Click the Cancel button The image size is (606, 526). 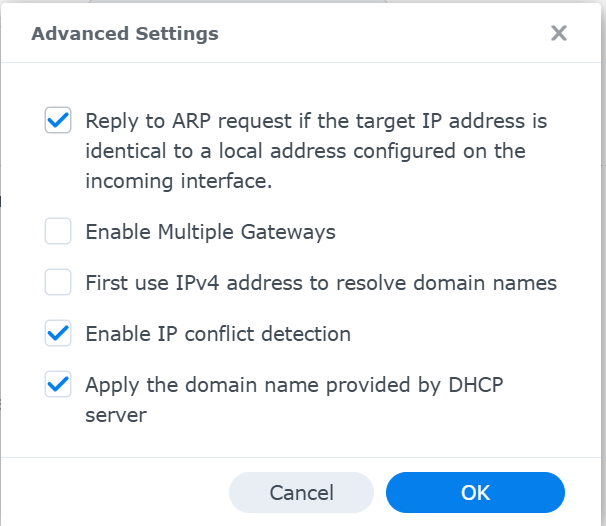coord(301,493)
